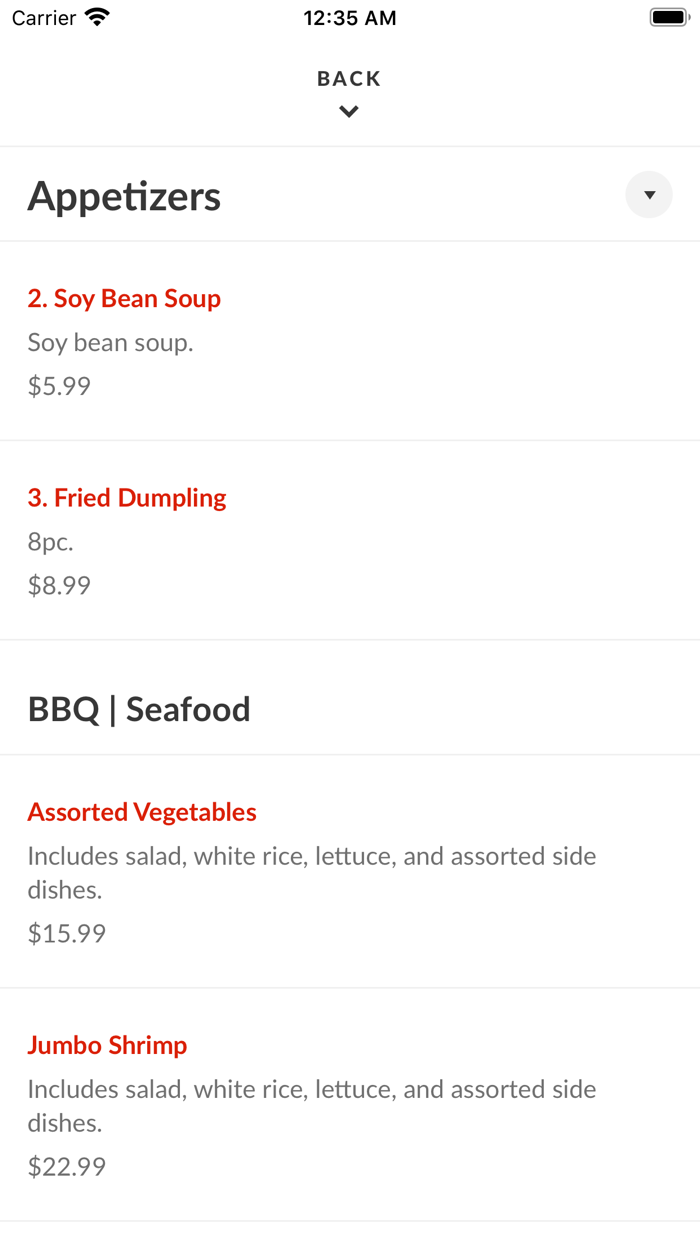Tap the "8pc." dumpling description
The width and height of the screenshot is (700, 1244).
(x=51, y=542)
